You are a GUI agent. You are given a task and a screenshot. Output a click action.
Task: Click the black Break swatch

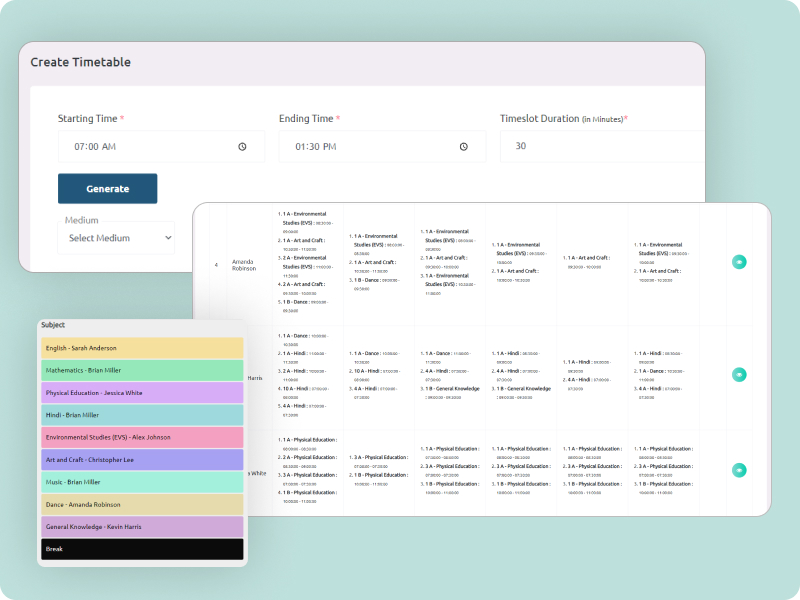coord(141,549)
